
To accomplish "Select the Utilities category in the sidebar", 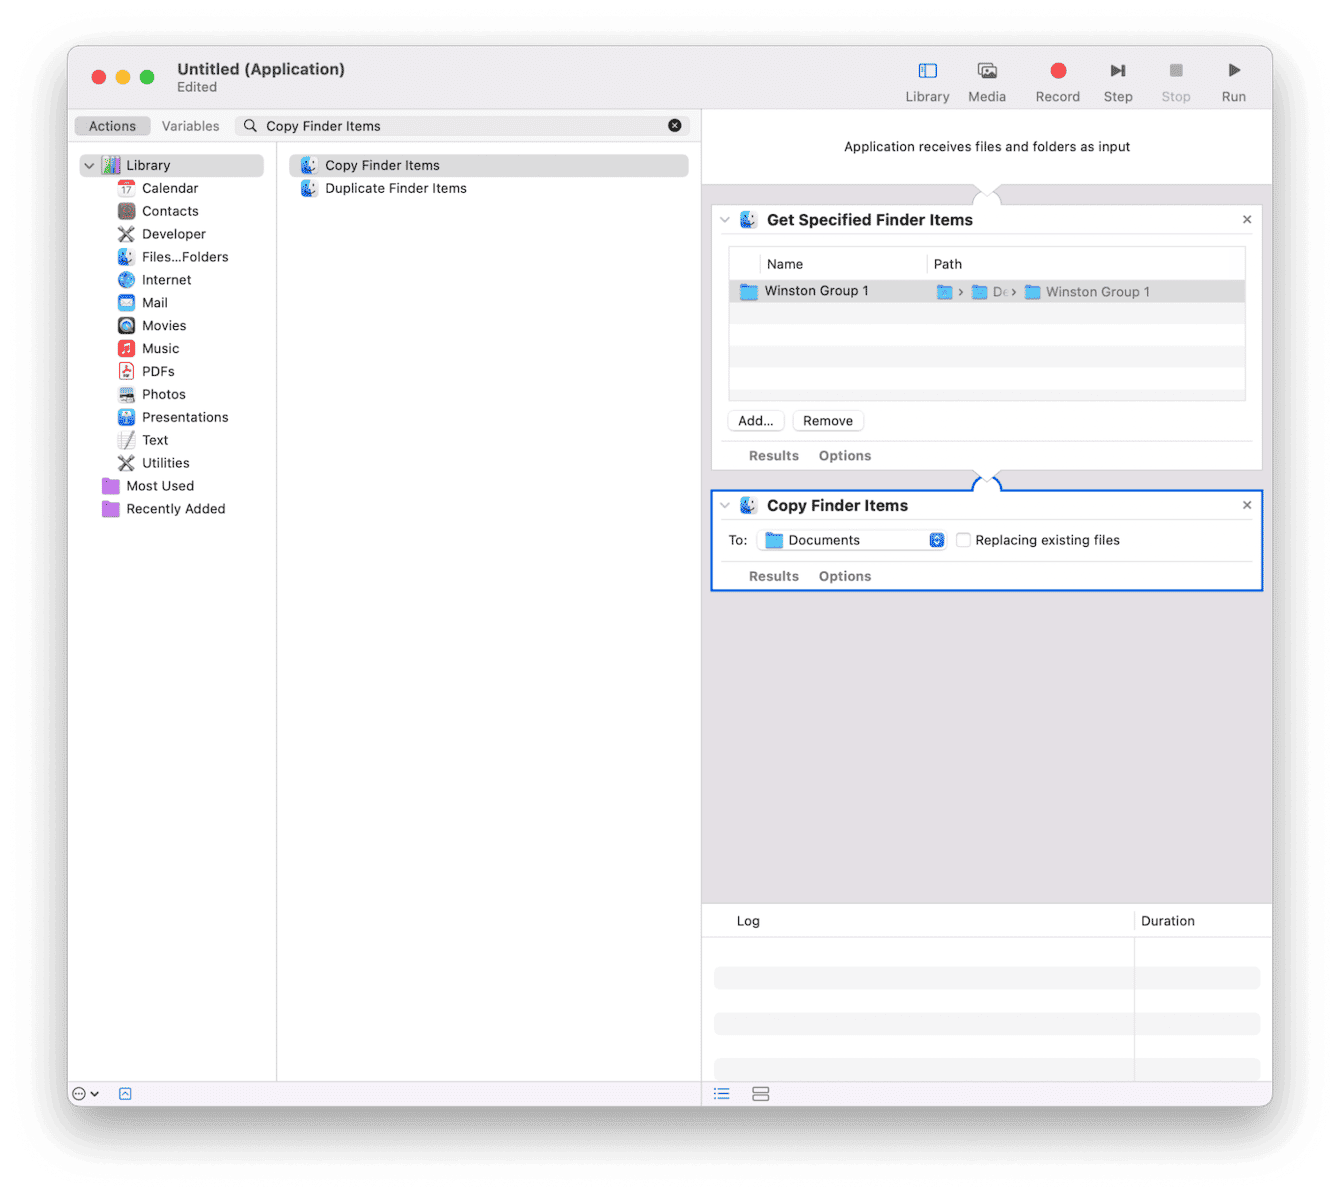I will [165, 462].
